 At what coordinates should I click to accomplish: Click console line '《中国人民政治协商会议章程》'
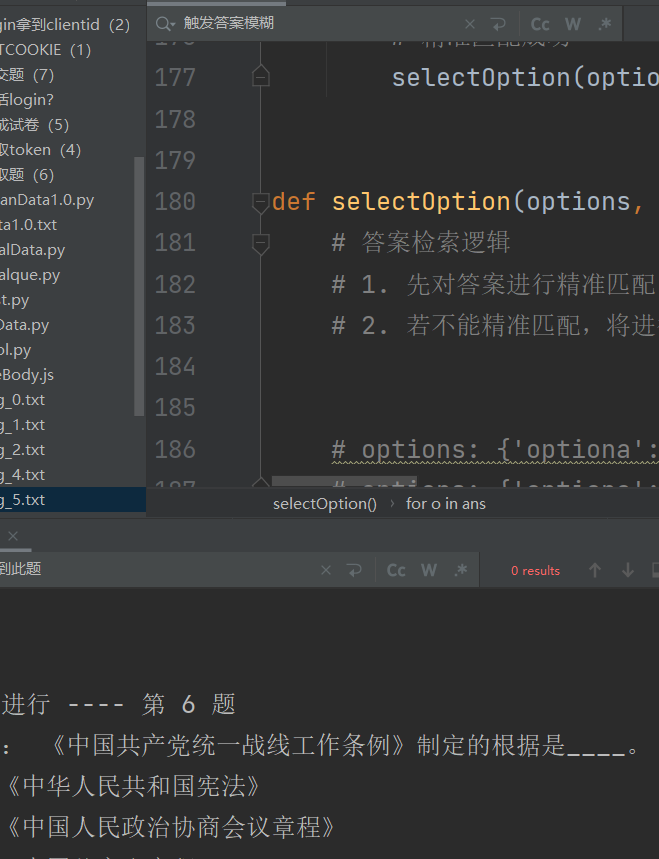[169, 827]
